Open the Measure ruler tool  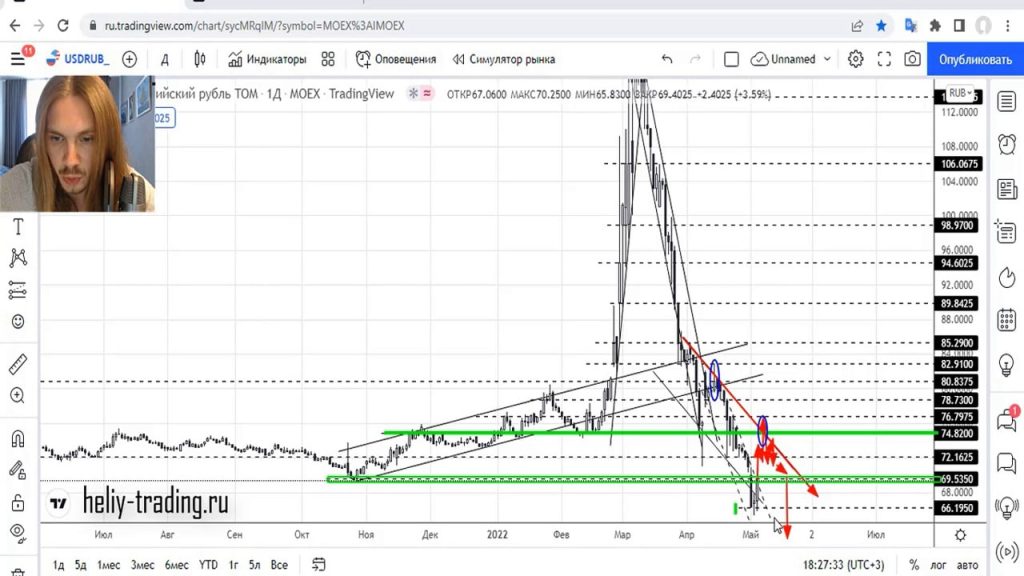point(16,364)
